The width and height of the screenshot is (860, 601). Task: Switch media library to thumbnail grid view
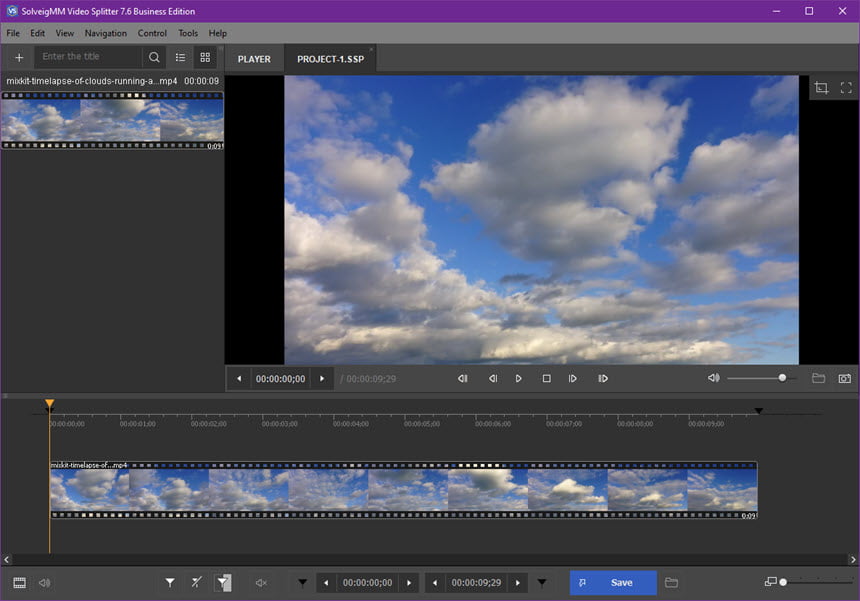point(205,57)
